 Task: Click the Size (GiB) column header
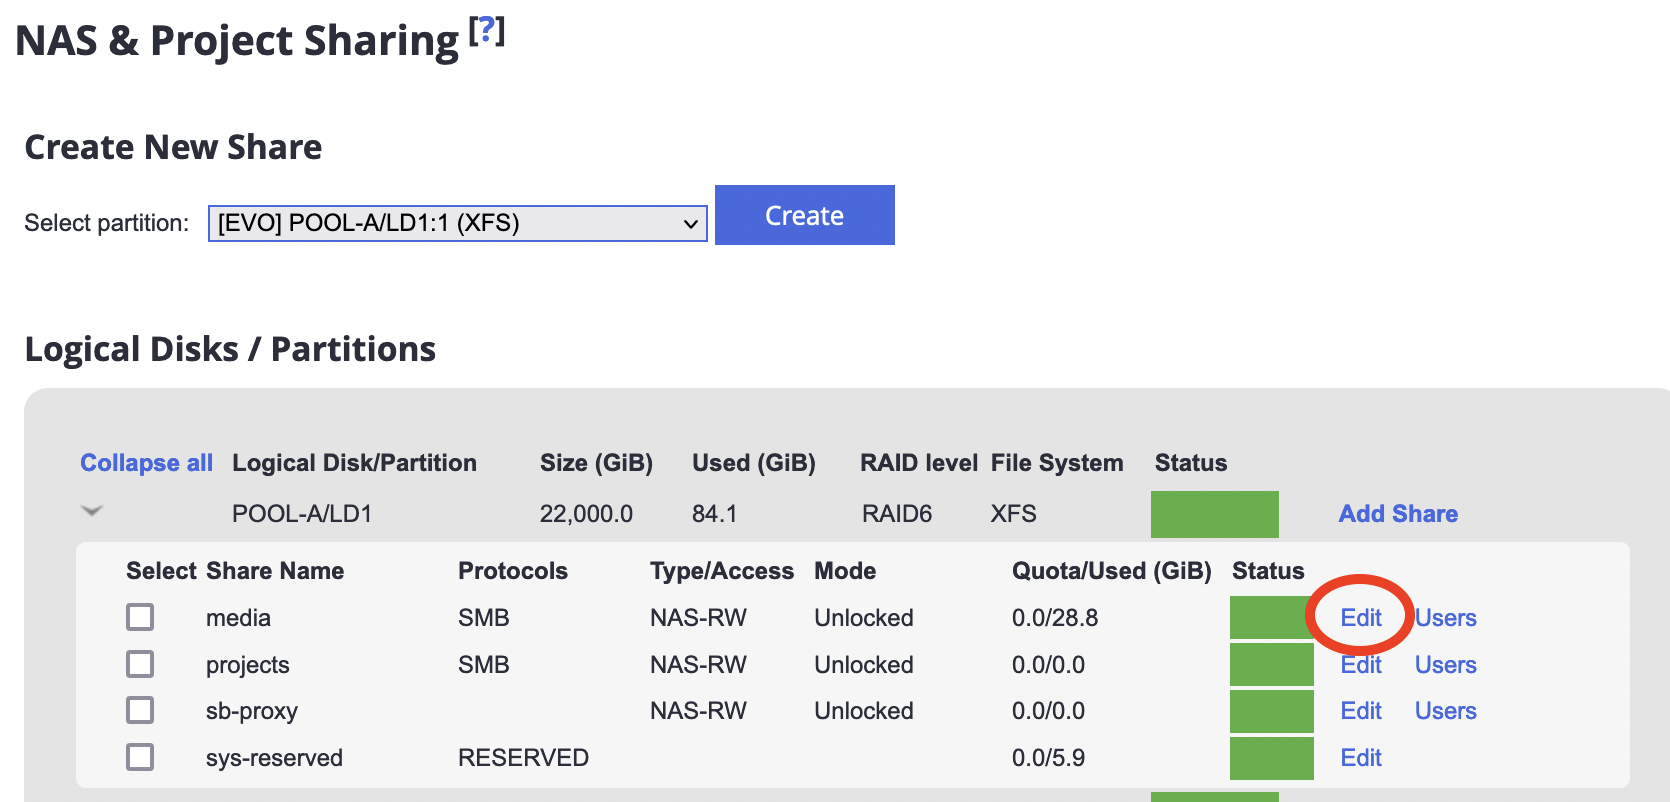tap(596, 463)
